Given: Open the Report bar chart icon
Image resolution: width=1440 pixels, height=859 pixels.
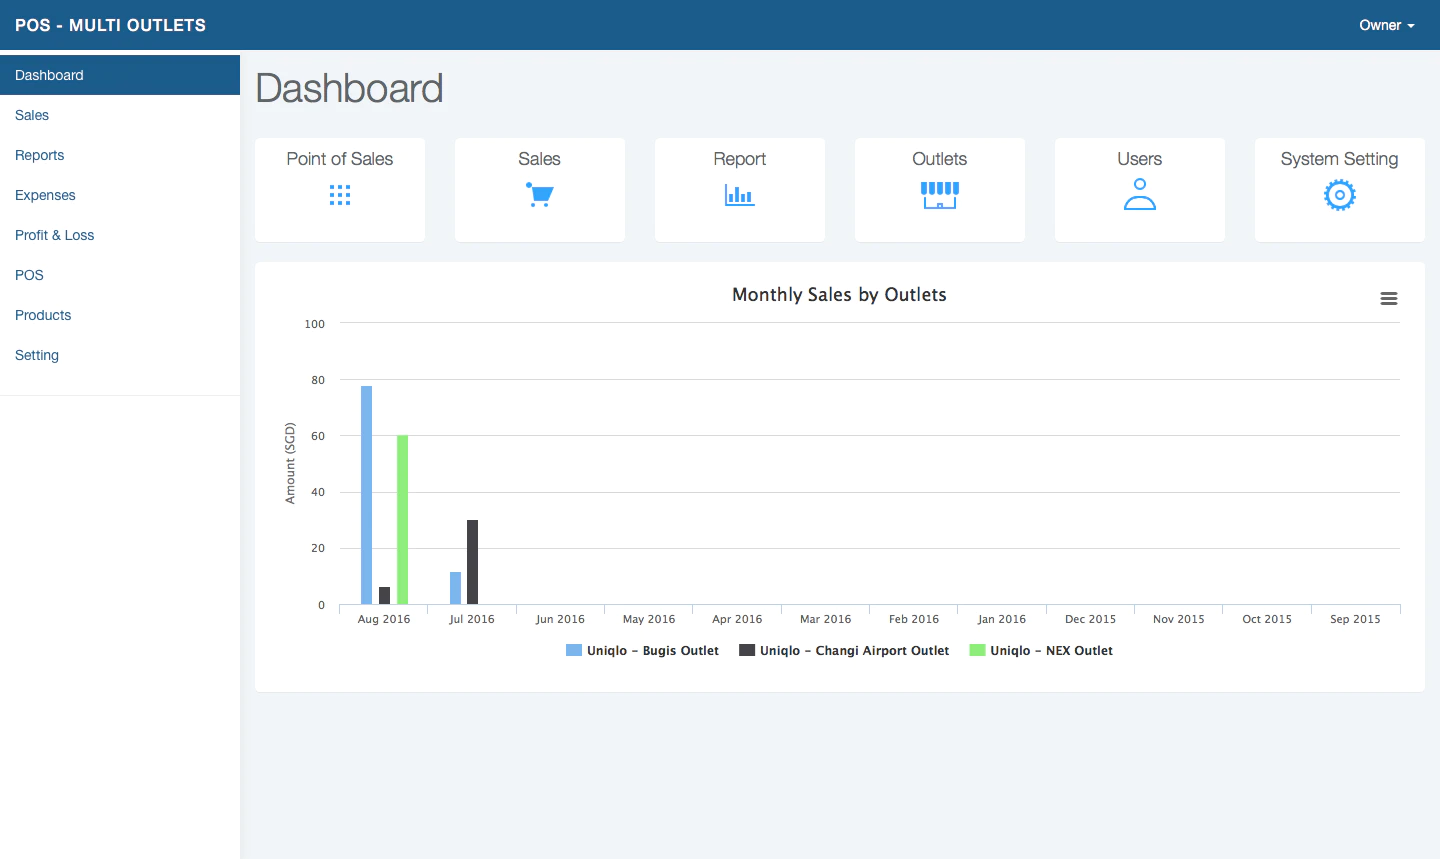Looking at the screenshot, I should [x=740, y=195].
